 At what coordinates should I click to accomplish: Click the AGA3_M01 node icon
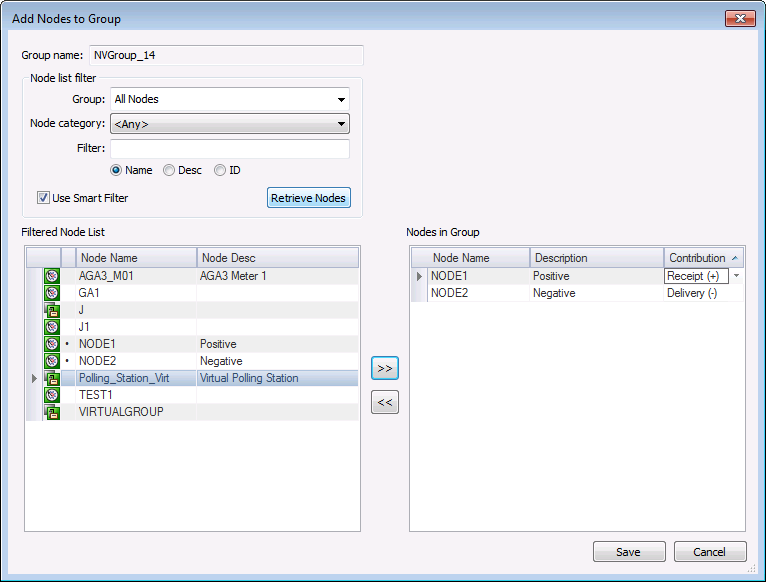pos(52,276)
